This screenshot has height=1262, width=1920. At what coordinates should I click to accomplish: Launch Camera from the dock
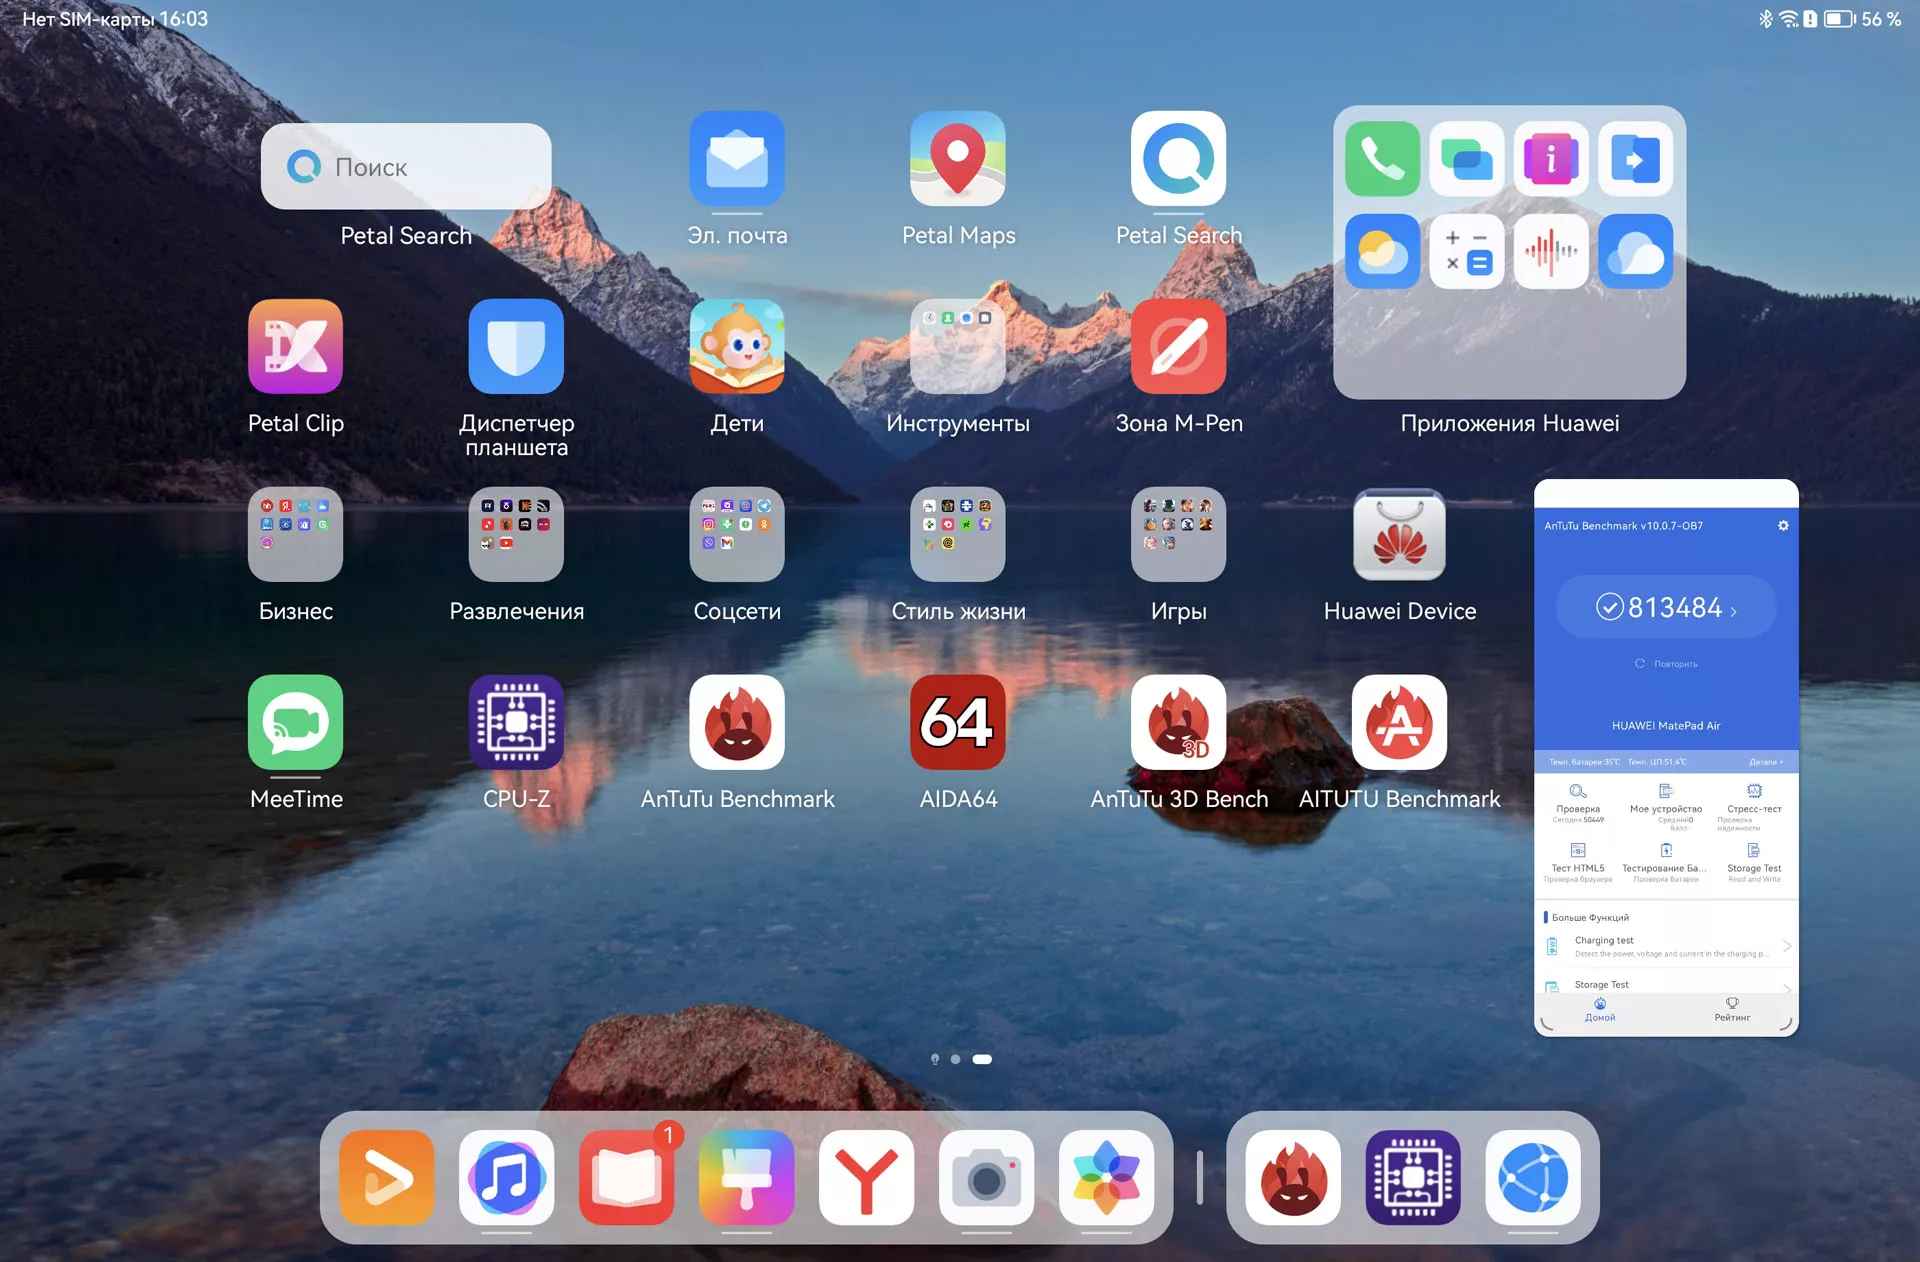click(987, 1178)
